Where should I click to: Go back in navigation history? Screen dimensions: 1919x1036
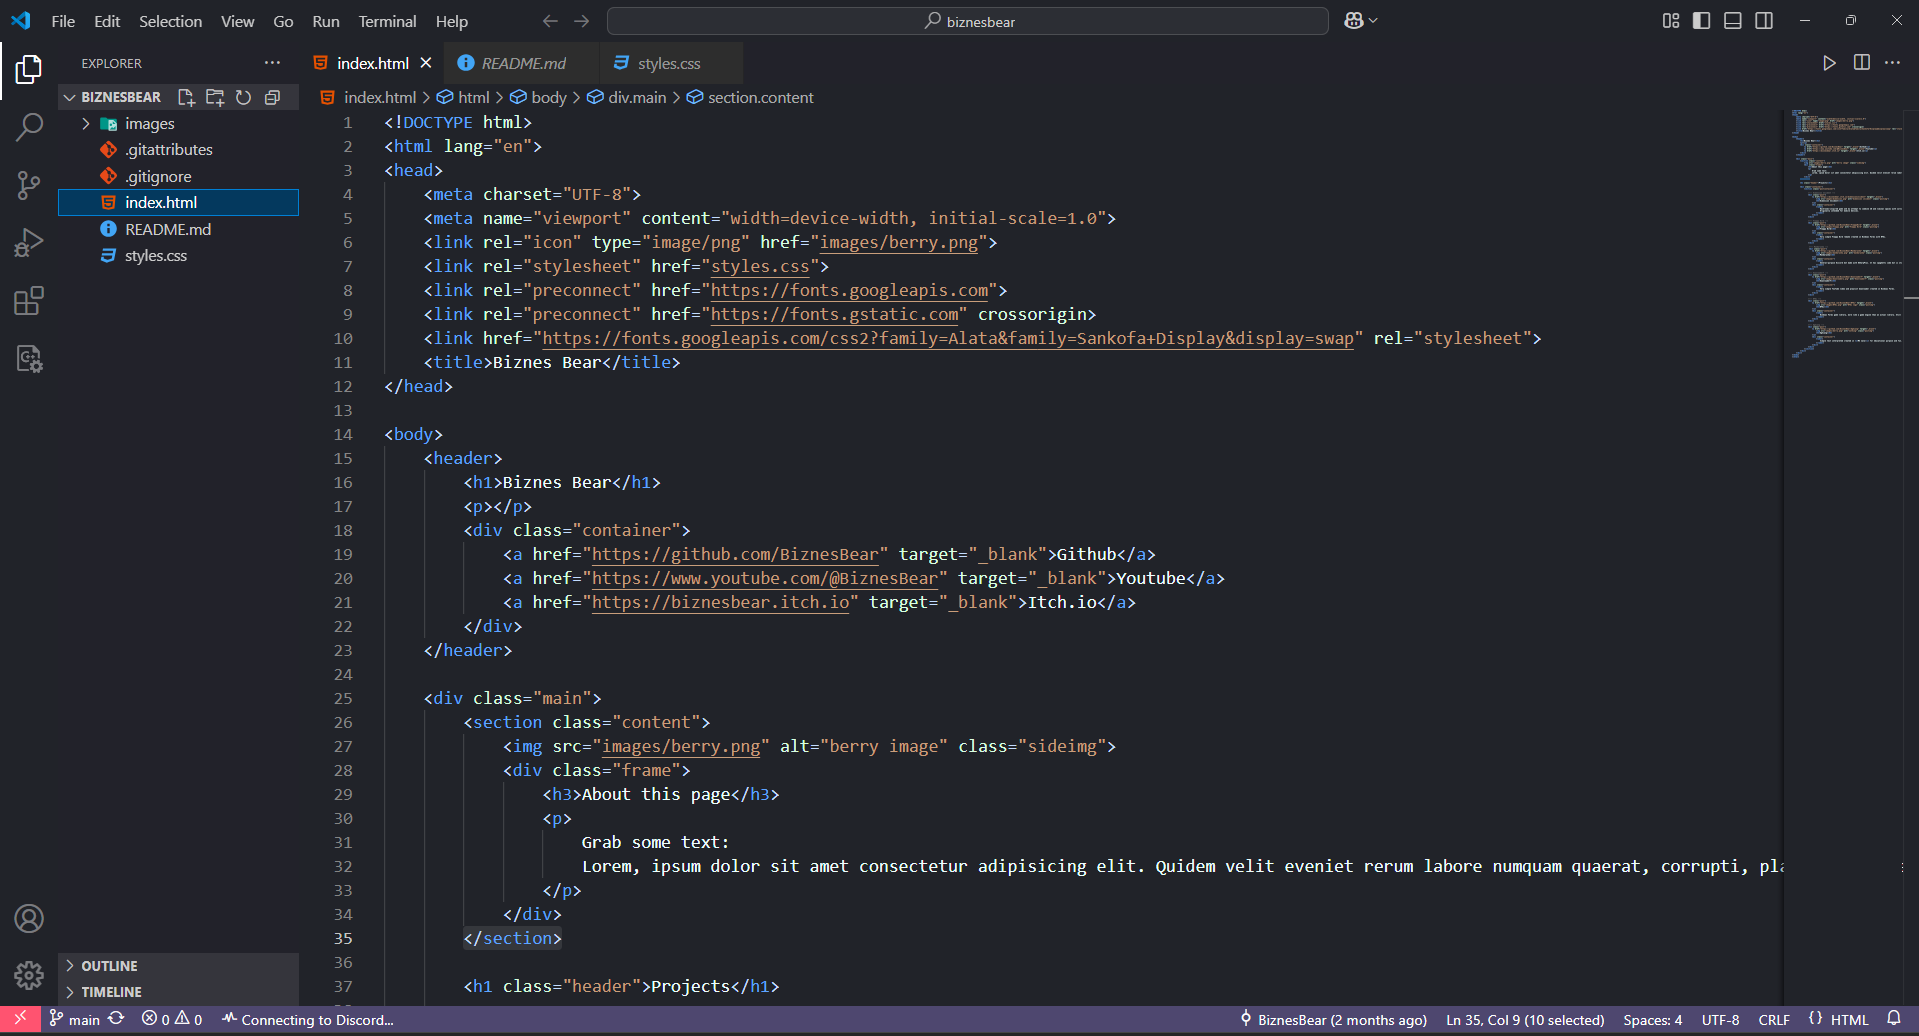tap(550, 21)
